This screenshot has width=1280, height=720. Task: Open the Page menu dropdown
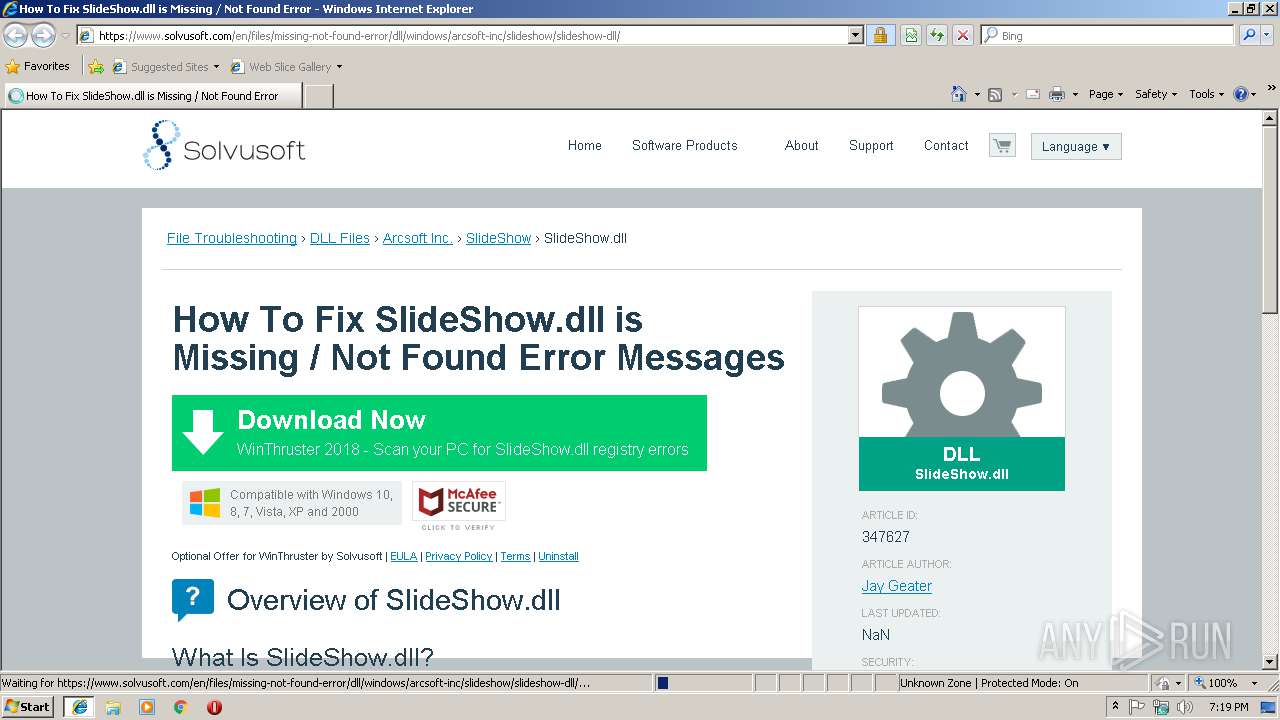coord(1106,94)
